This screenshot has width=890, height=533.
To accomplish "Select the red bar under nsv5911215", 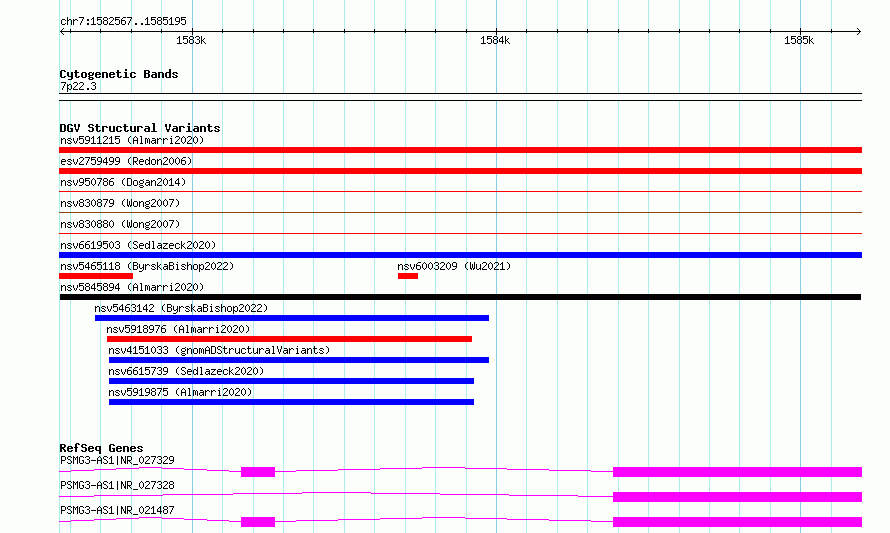I will coord(460,150).
